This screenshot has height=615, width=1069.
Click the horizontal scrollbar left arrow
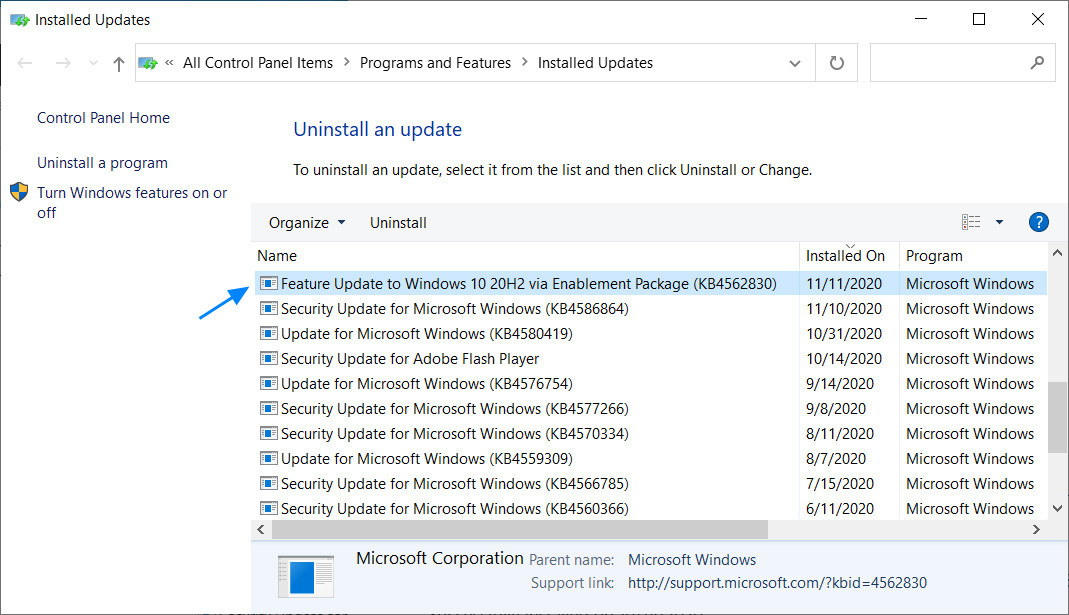[x=261, y=529]
